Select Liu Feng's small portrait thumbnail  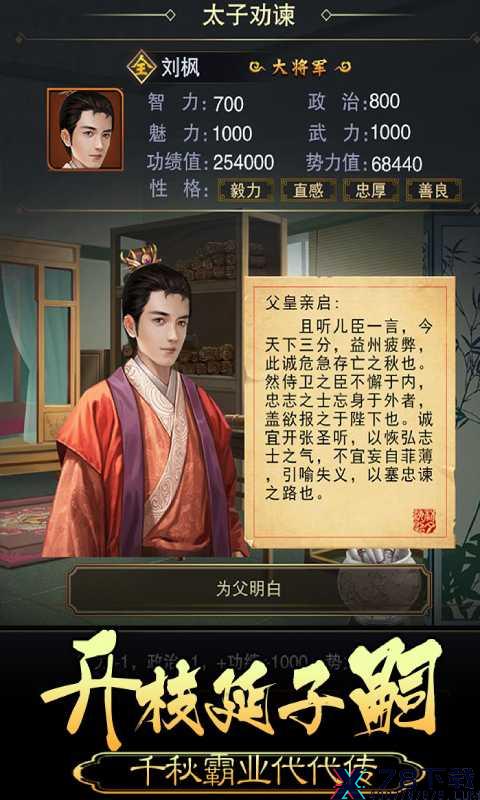coord(85,129)
